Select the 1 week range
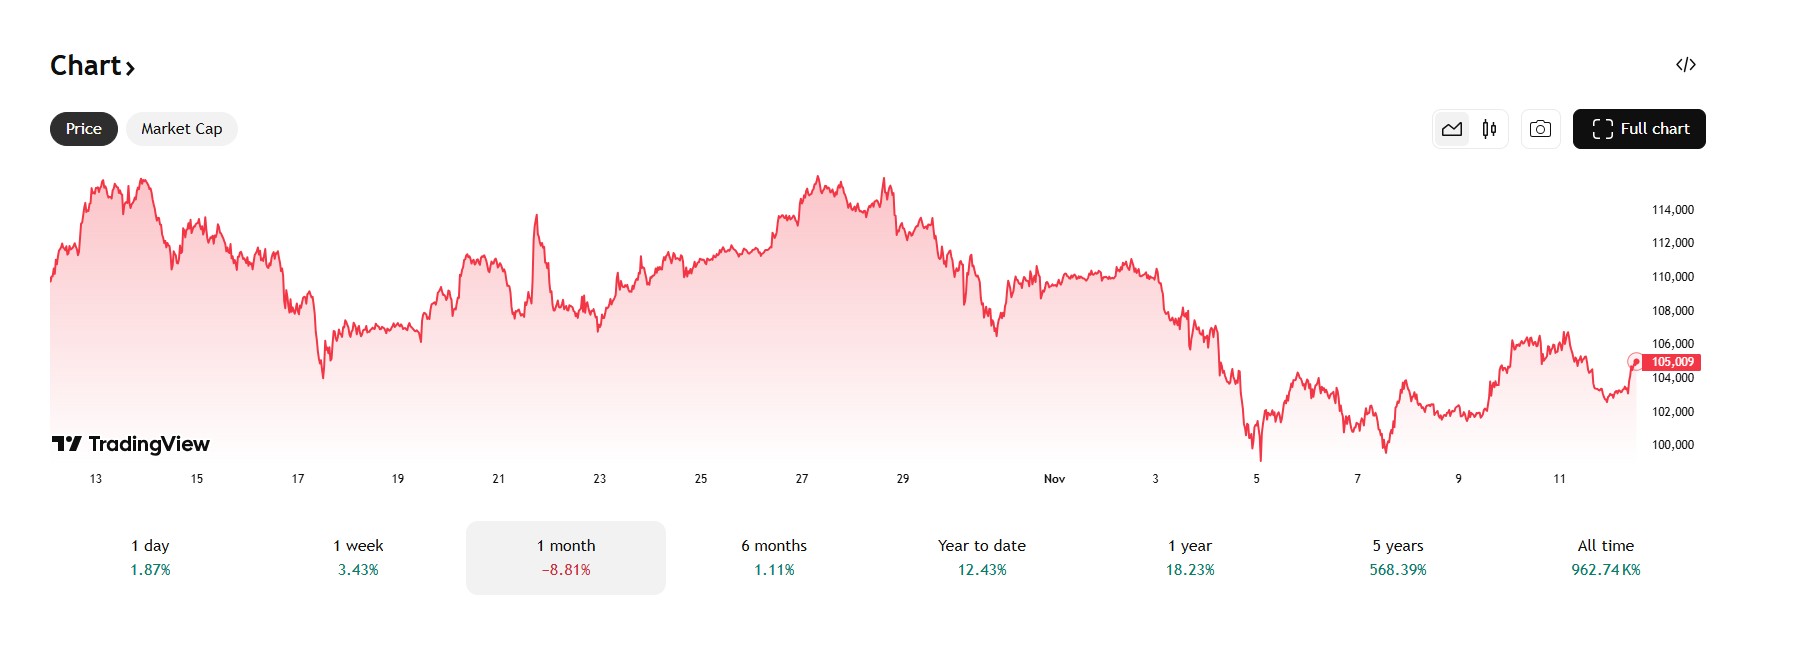The height and width of the screenshot is (652, 1798). (358, 557)
